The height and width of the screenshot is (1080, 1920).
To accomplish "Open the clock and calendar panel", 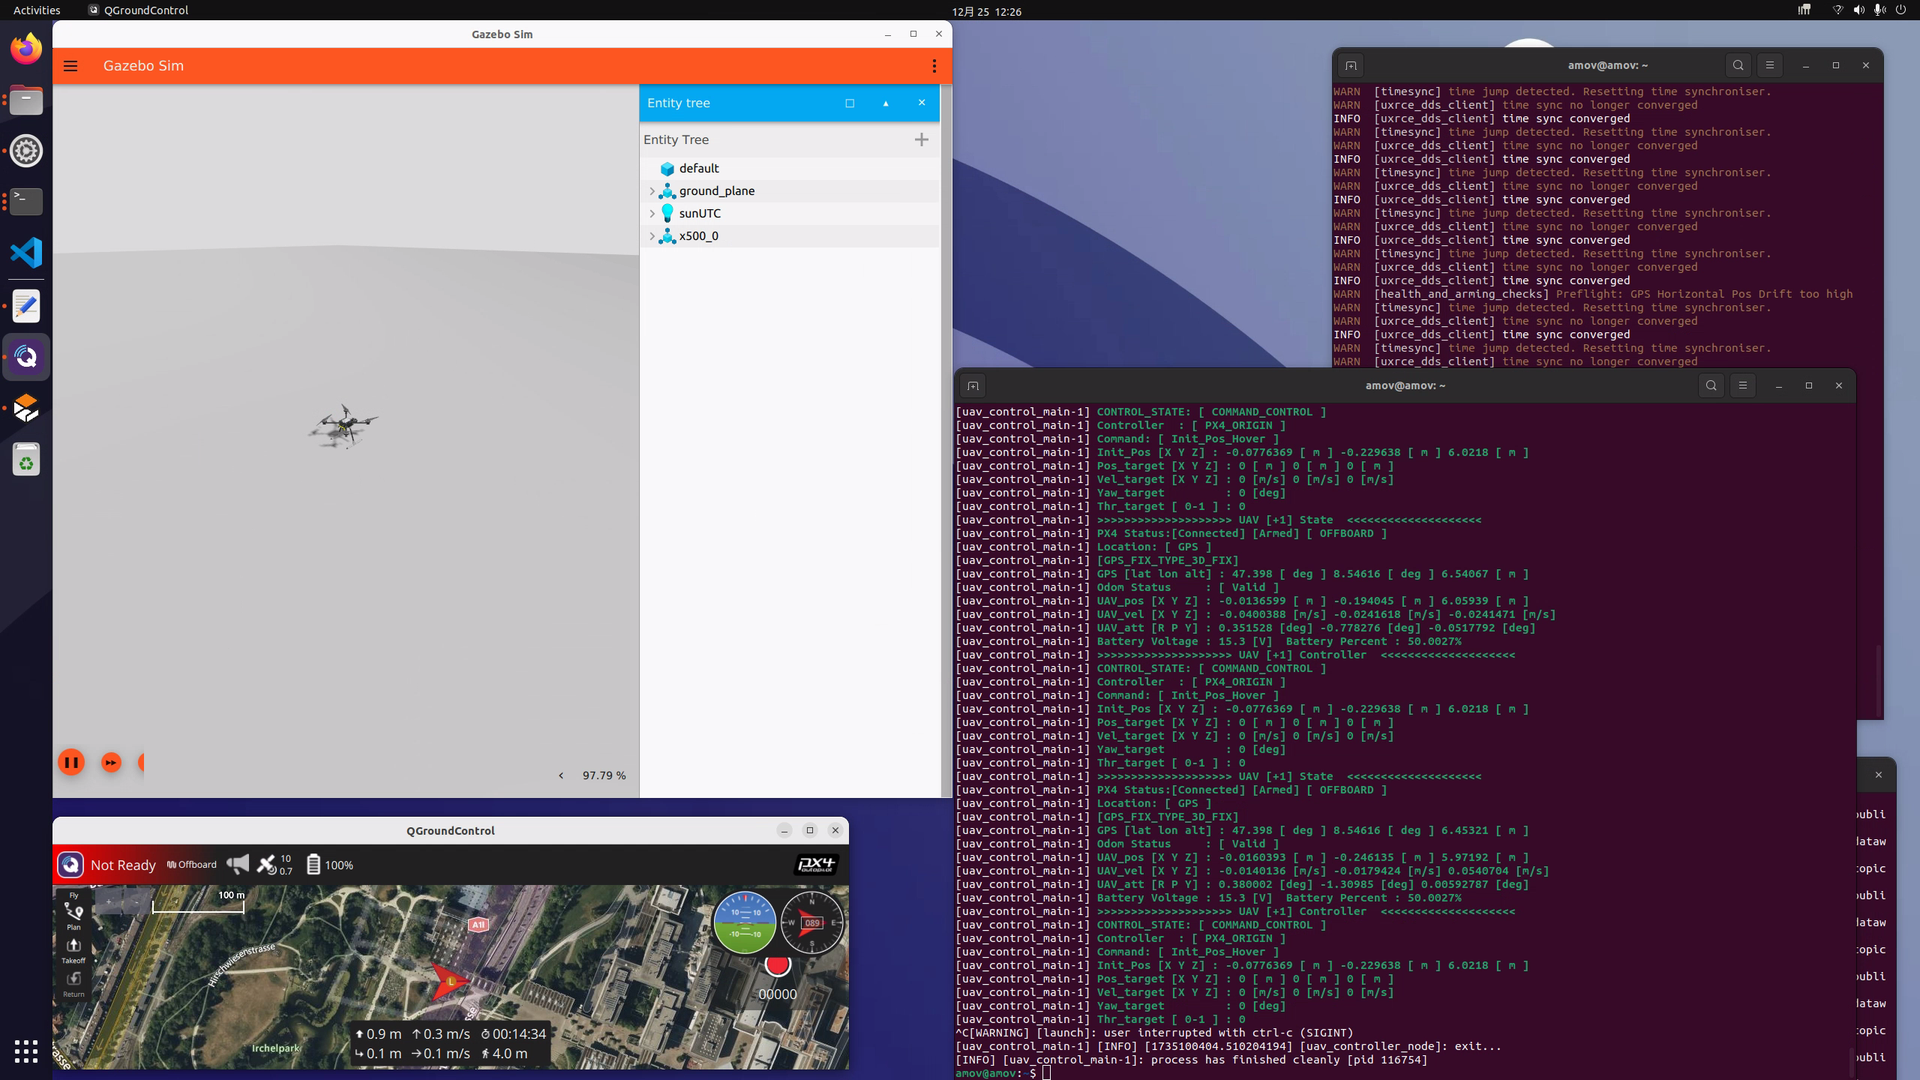I will (x=986, y=11).
